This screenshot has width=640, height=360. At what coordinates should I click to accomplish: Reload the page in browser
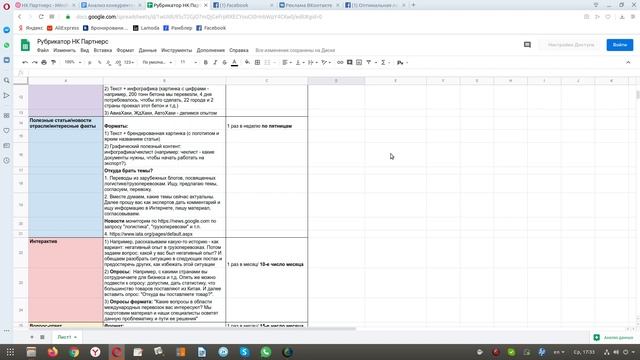(41, 17)
